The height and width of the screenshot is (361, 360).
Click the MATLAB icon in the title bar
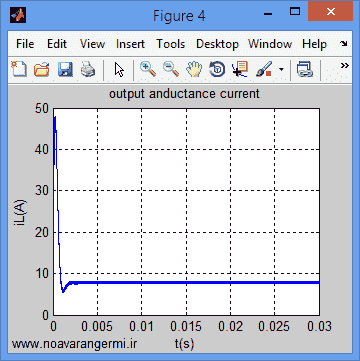18,15
